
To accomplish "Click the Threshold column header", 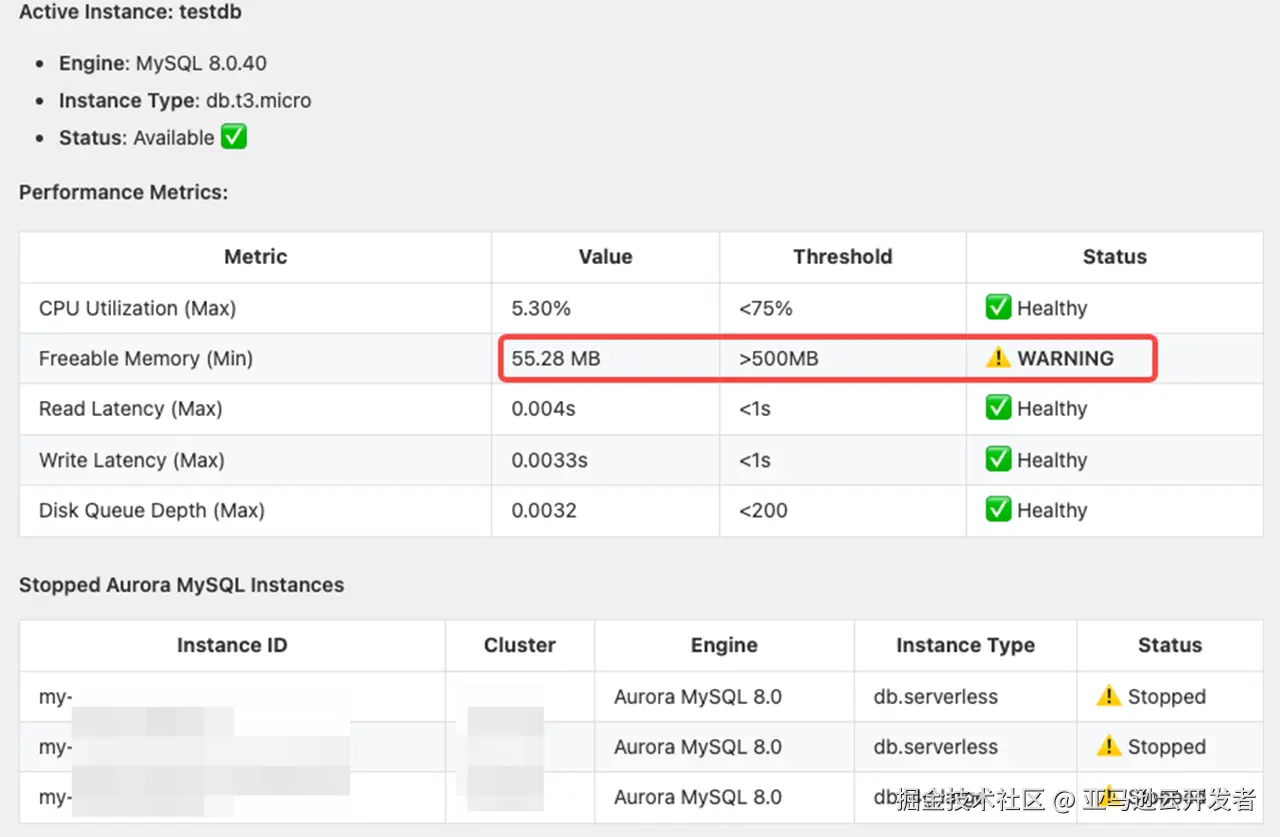I will coord(842,257).
